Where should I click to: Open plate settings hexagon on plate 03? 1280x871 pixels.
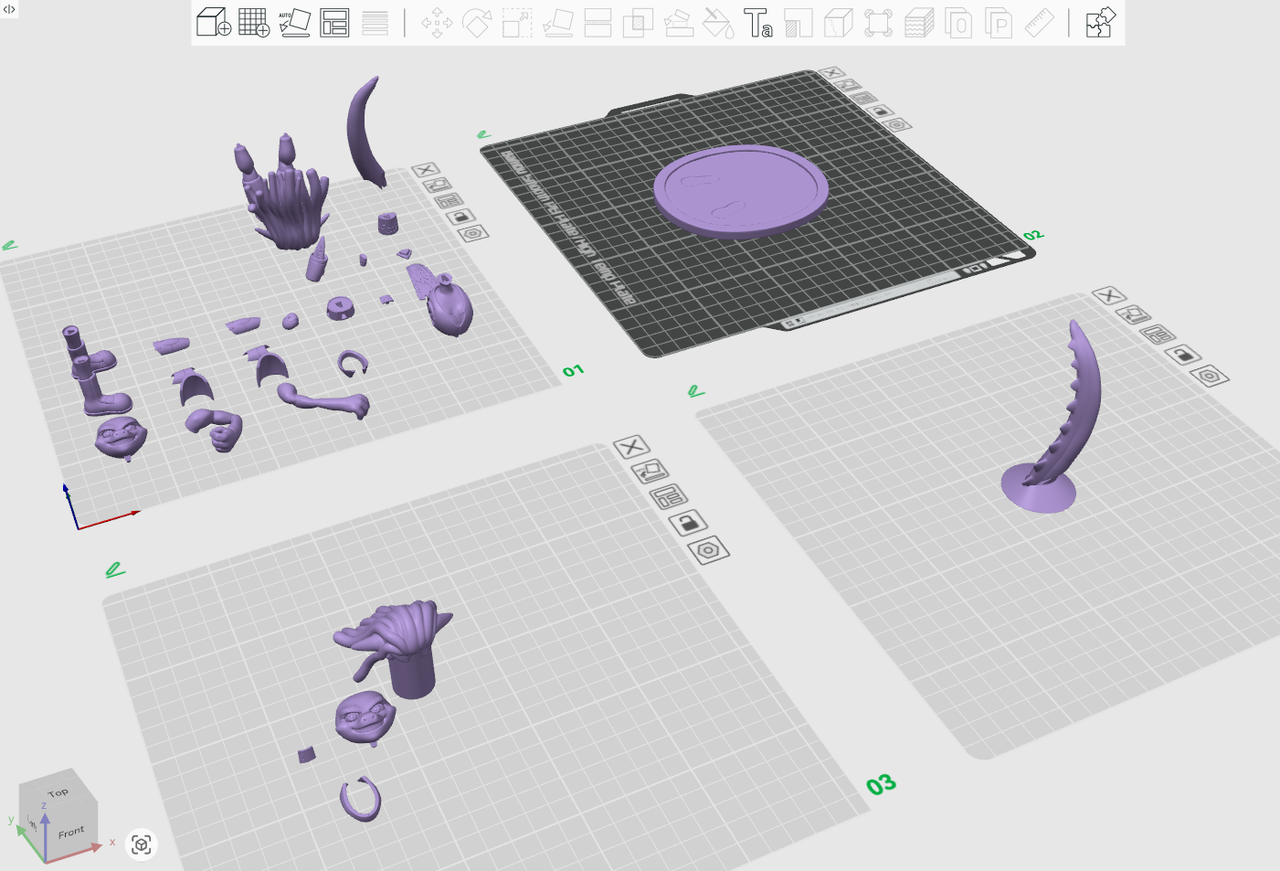[708, 549]
